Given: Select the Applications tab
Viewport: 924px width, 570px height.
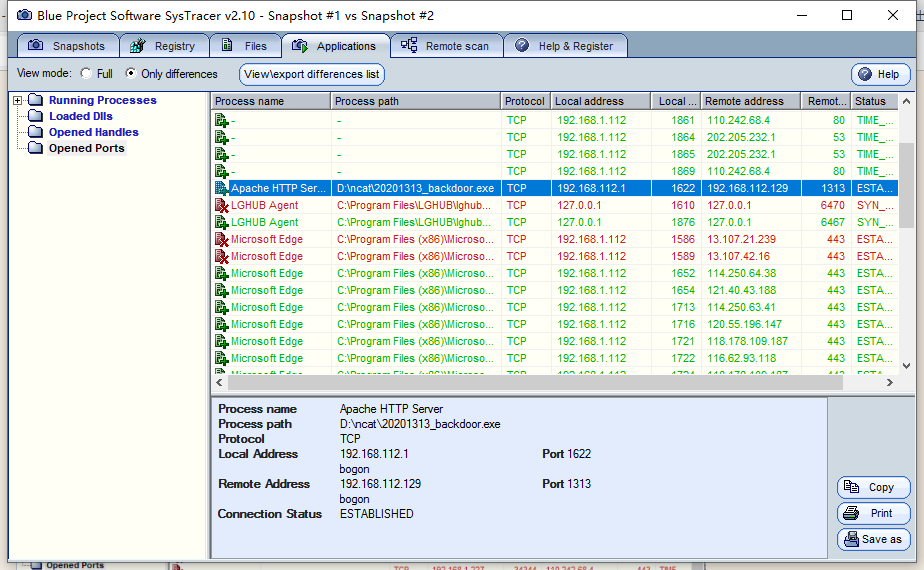Looking at the screenshot, I should [335, 46].
